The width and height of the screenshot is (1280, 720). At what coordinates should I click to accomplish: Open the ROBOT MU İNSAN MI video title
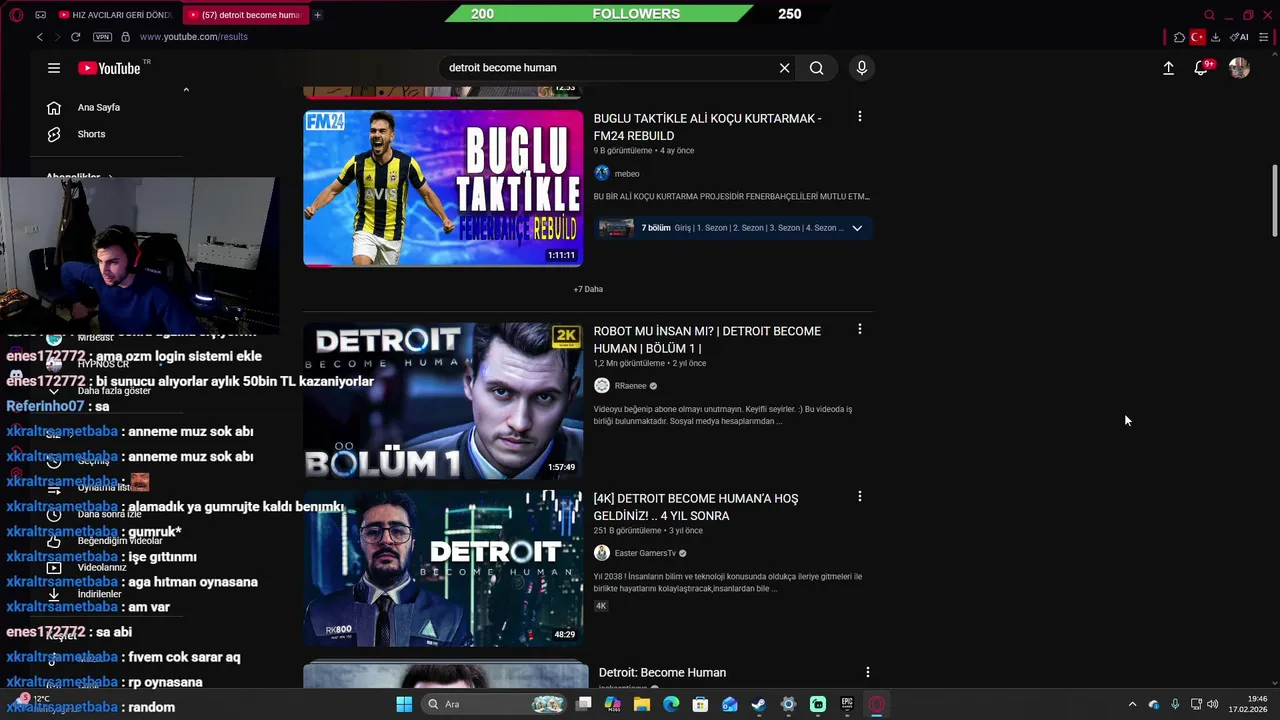coord(707,340)
